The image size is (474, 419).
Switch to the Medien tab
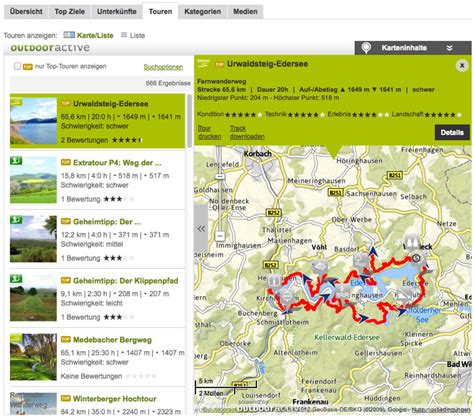click(x=245, y=12)
